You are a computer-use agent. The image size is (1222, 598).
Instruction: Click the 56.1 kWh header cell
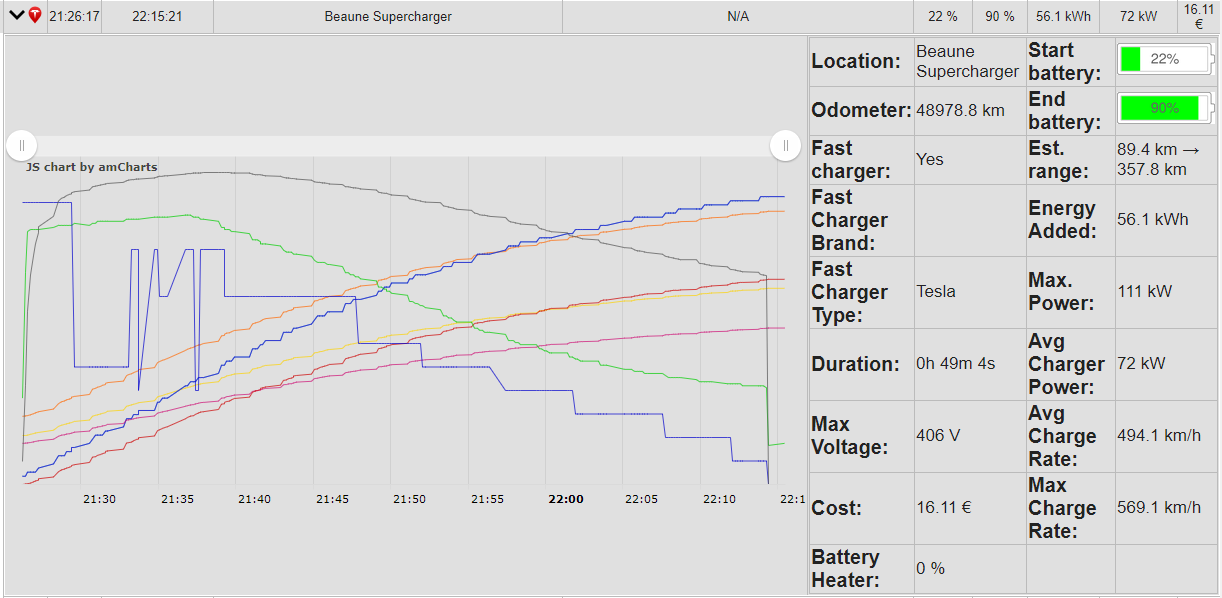click(x=1062, y=17)
